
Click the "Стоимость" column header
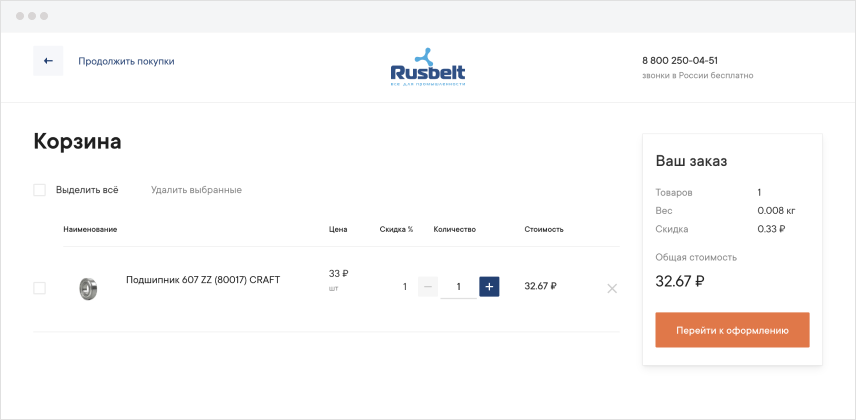pyautogui.click(x=544, y=229)
